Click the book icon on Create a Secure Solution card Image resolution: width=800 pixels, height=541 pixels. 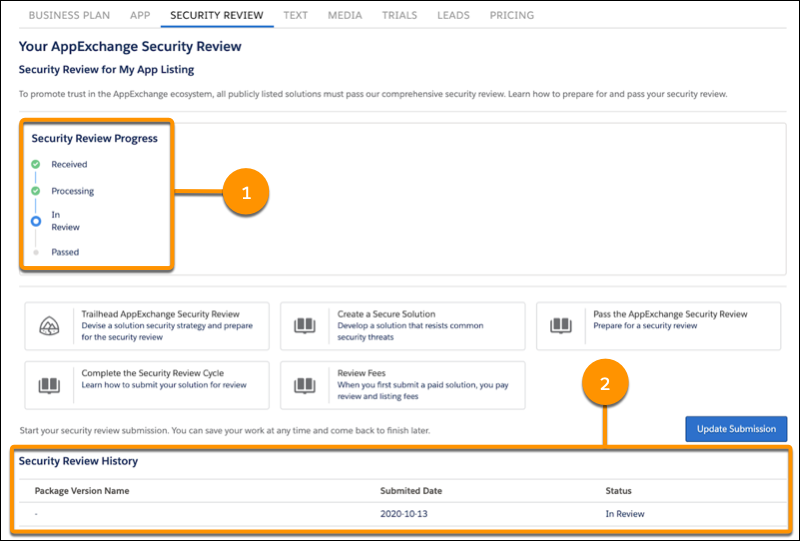pyautogui.click(x=305, y=326)
